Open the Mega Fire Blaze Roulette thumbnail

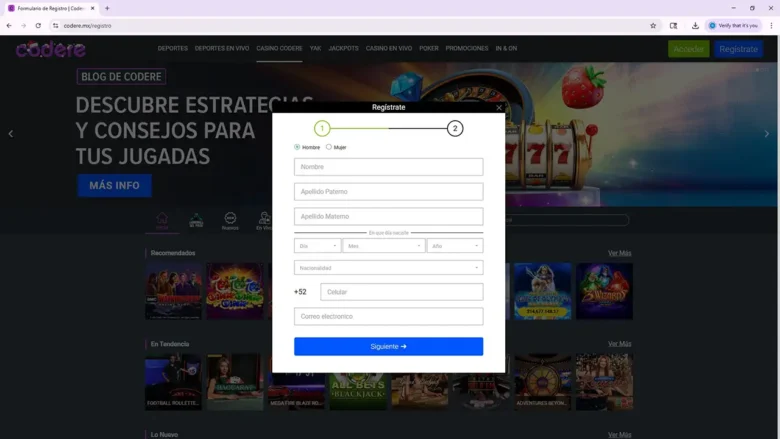point(295,391)
